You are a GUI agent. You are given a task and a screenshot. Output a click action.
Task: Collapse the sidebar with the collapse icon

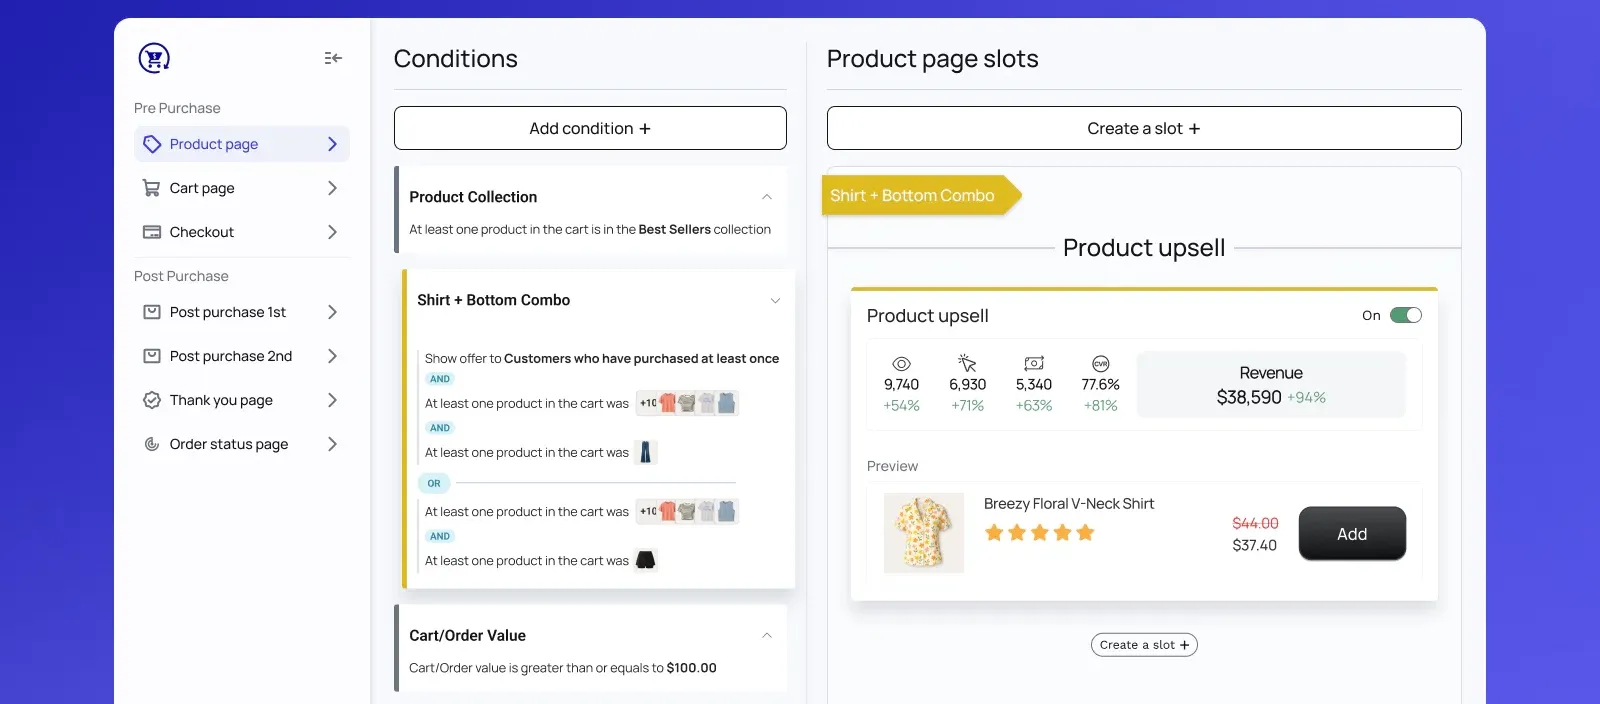pos(333,58)
